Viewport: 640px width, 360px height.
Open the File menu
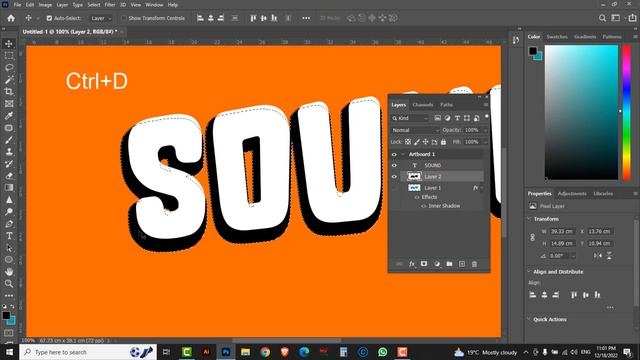(18, 5)
